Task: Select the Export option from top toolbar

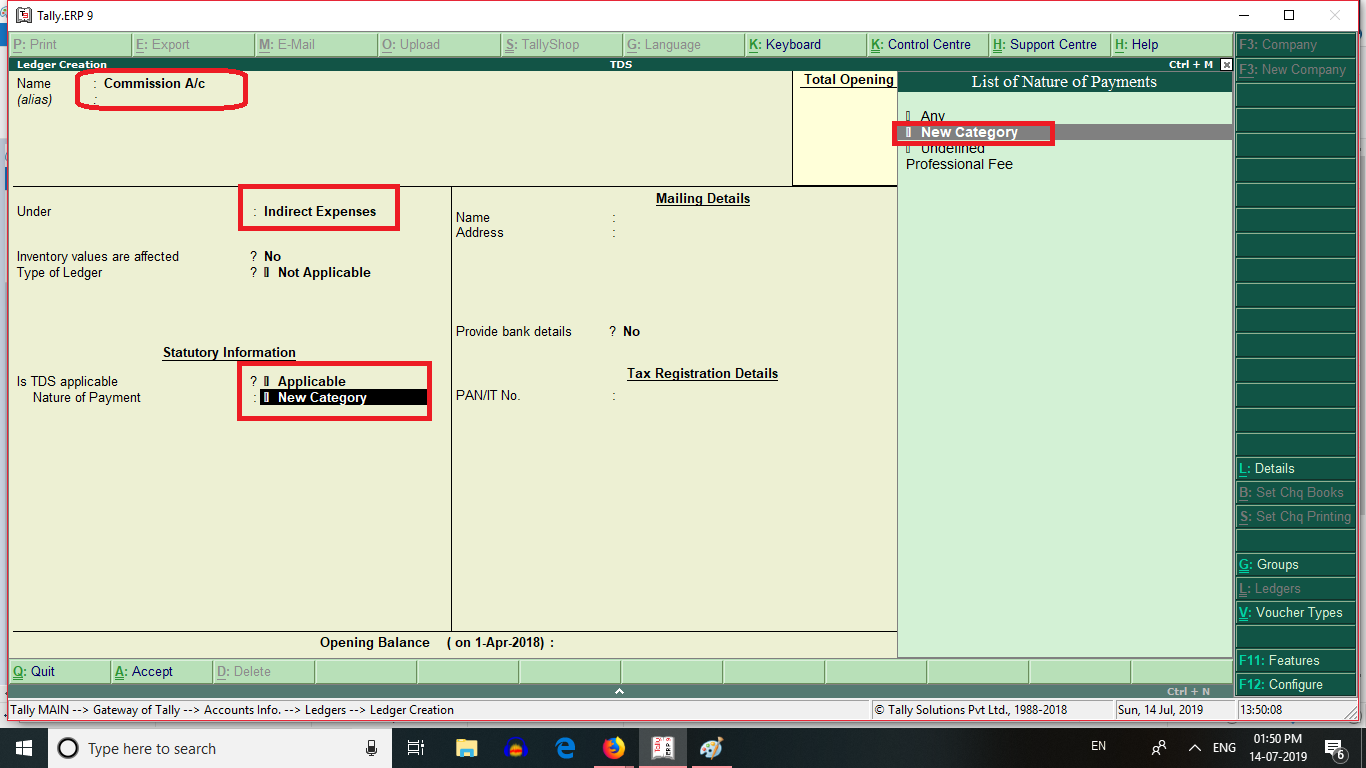Action: tap(165, 44)
